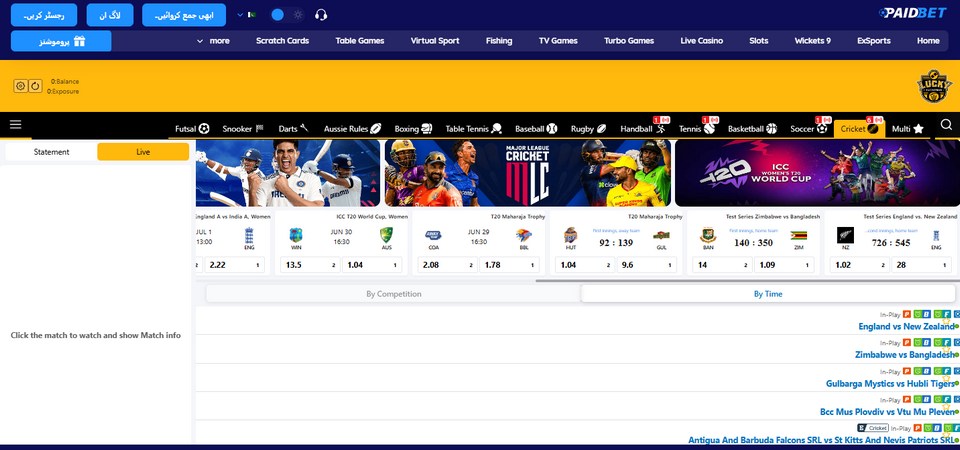Click the horizontal scrollbar under match cards

coord(745,281)
